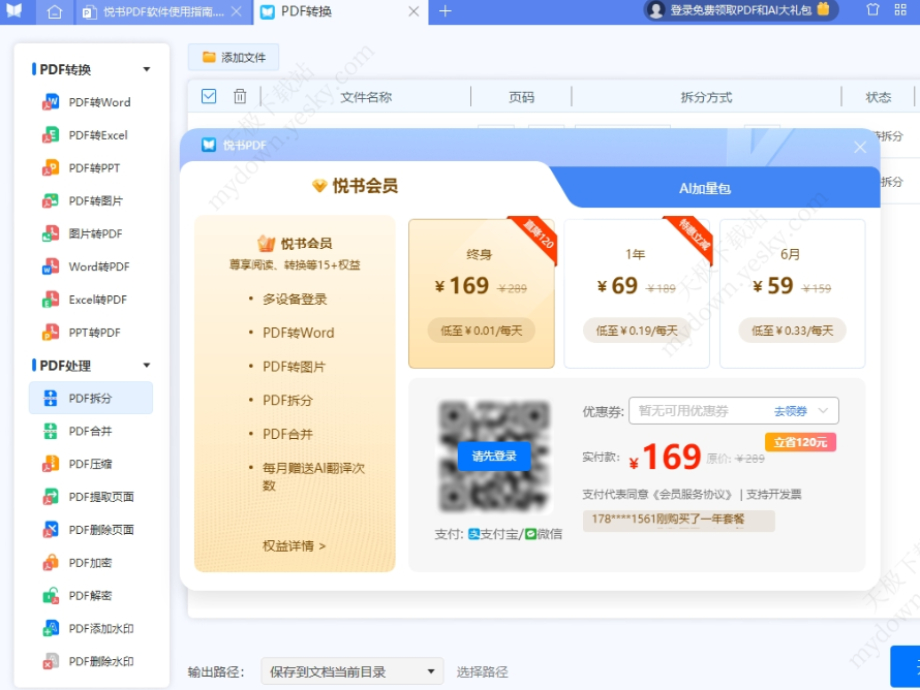Open PDF删除页面 tool
The image size is (920, 690).
click(x=89, y=529)
